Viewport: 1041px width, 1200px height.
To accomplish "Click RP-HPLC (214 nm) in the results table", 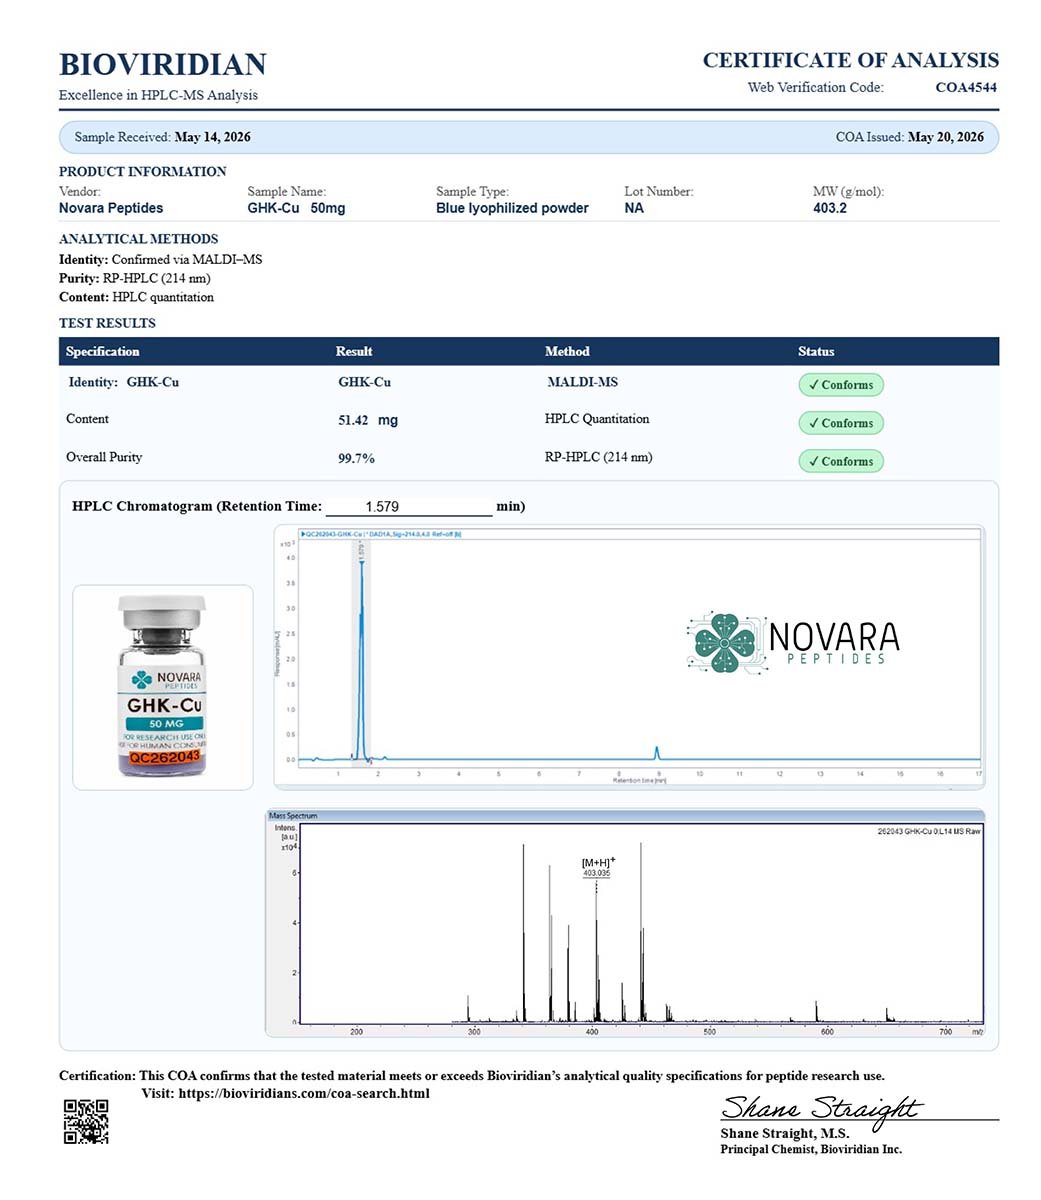I will pos(599,457).
